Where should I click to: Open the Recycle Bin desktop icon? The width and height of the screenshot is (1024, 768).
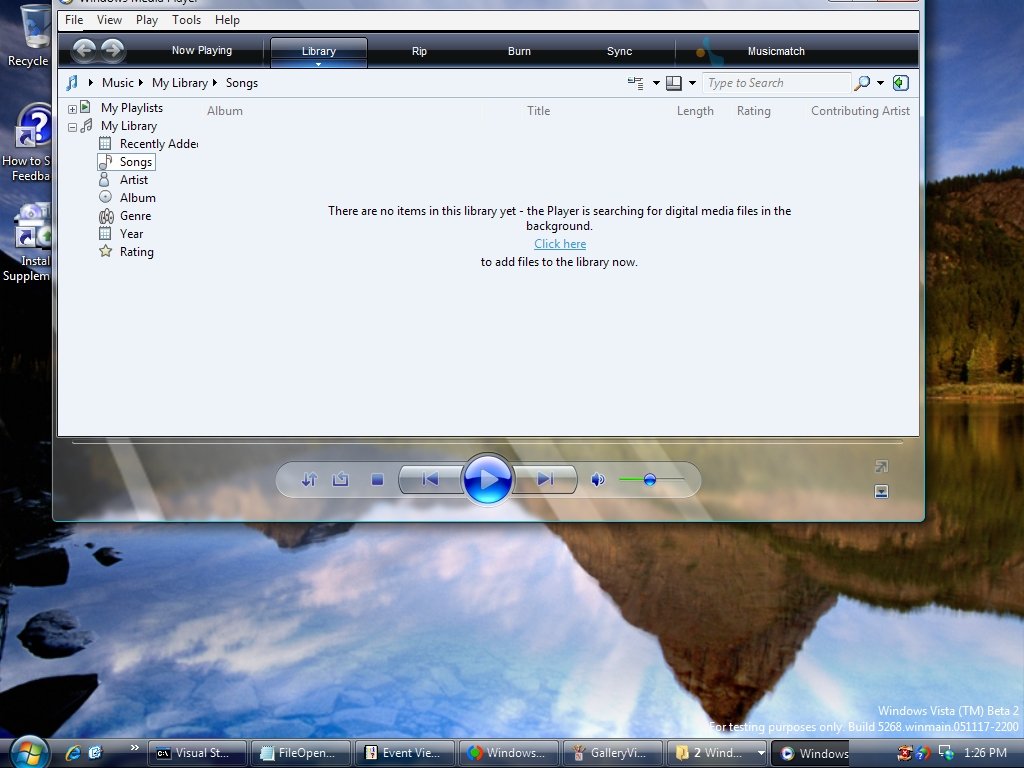pyautogui.click(x=29, y=36)
